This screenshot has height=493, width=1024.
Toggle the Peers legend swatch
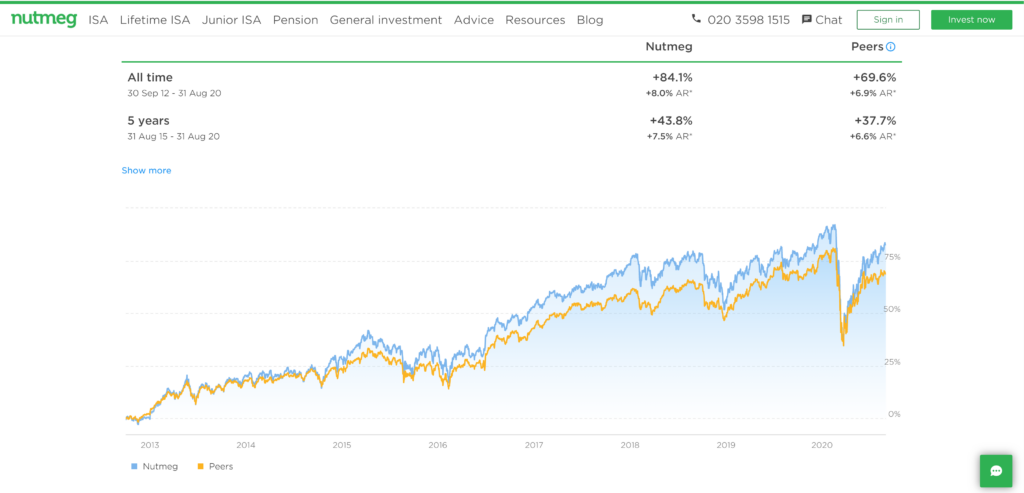(x=199, y=466)
